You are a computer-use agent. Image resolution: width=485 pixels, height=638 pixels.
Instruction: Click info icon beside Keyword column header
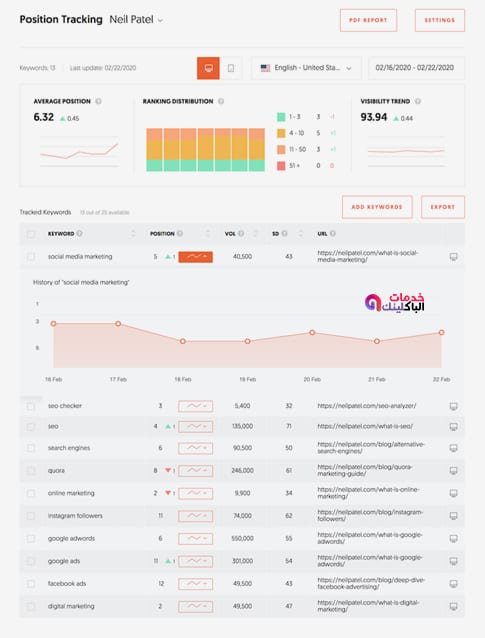(80, 234)
